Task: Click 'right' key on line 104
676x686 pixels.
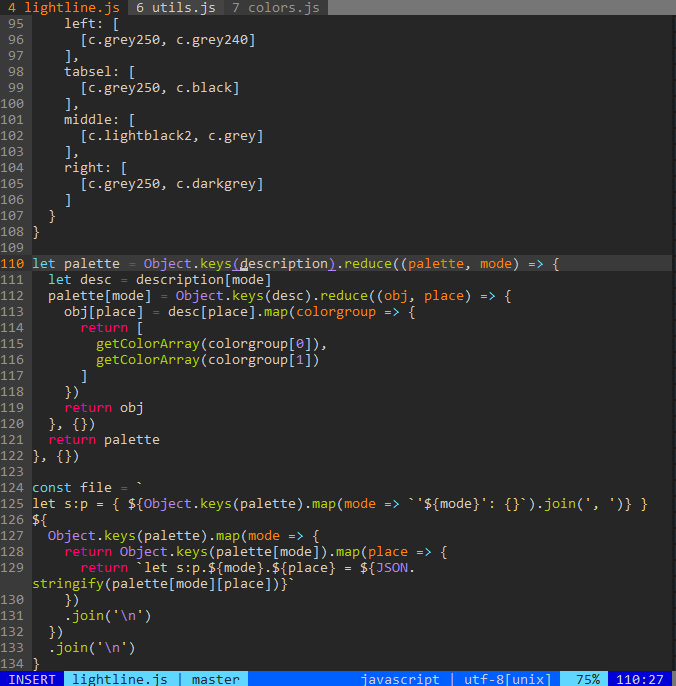Action: (84, 167)
